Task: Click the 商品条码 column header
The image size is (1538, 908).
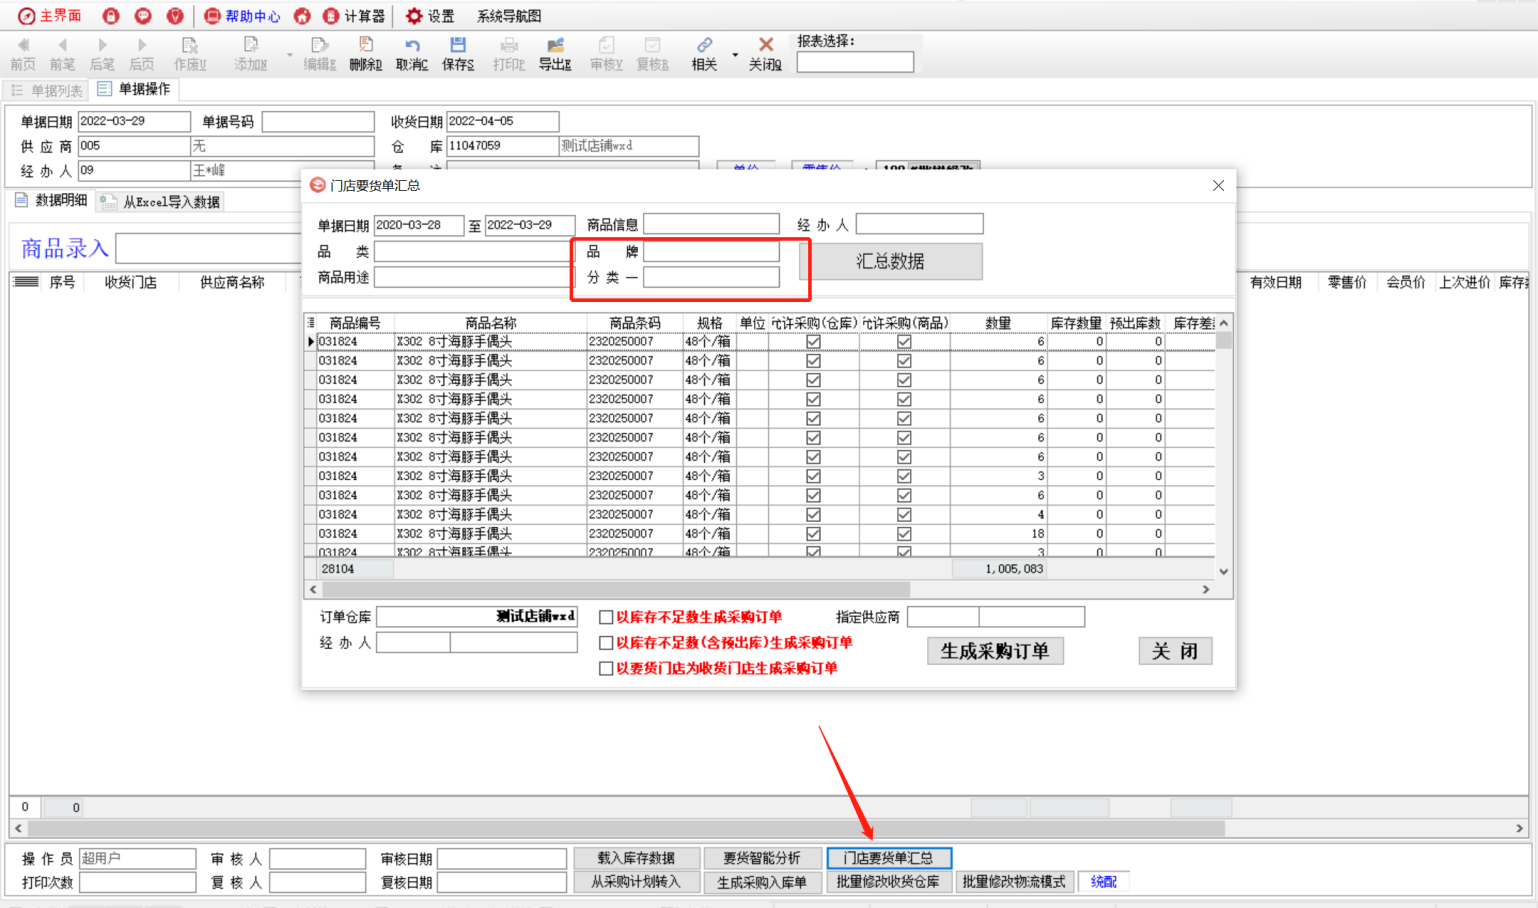Action: (635, 323)
